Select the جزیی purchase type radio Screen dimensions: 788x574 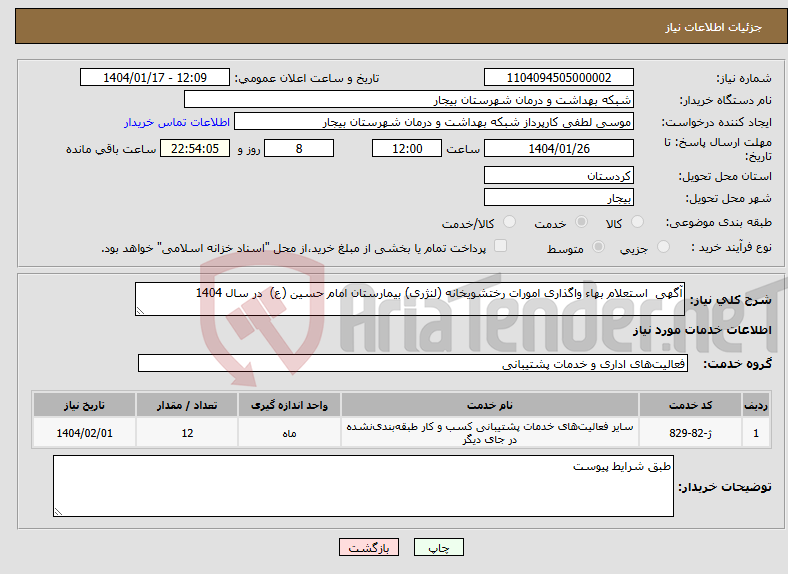[663, 246]
